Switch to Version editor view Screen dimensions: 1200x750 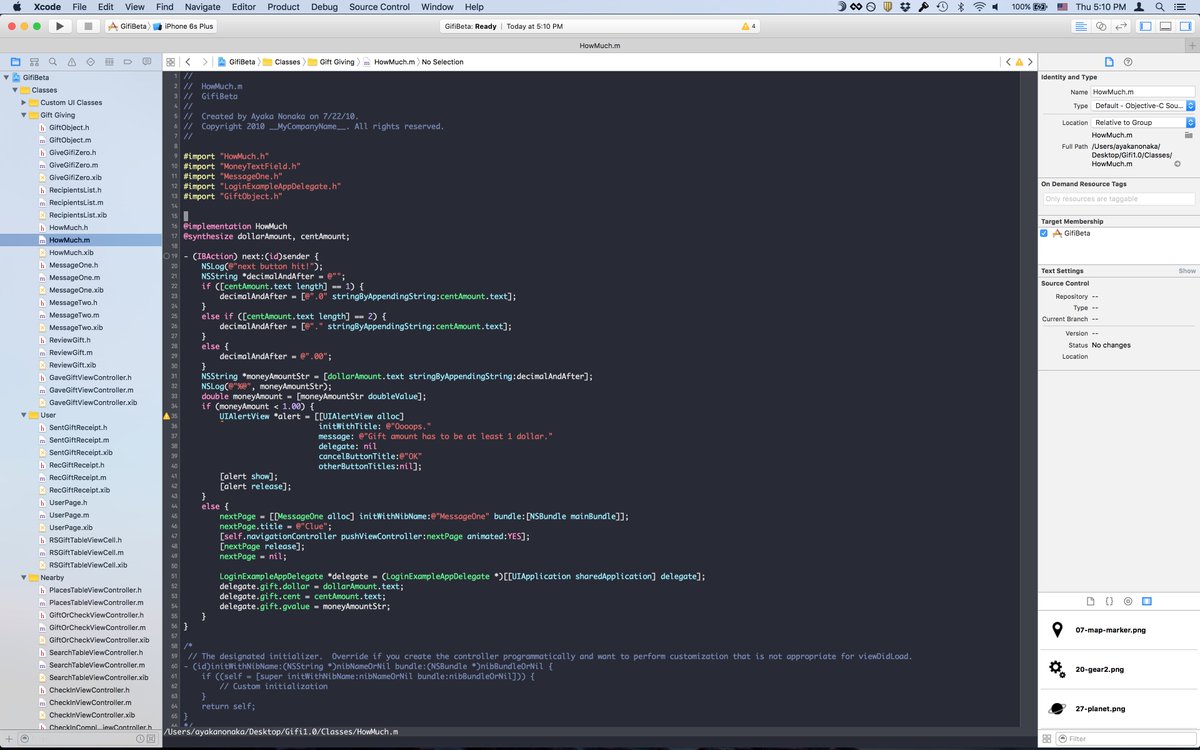coord(1122,26)
